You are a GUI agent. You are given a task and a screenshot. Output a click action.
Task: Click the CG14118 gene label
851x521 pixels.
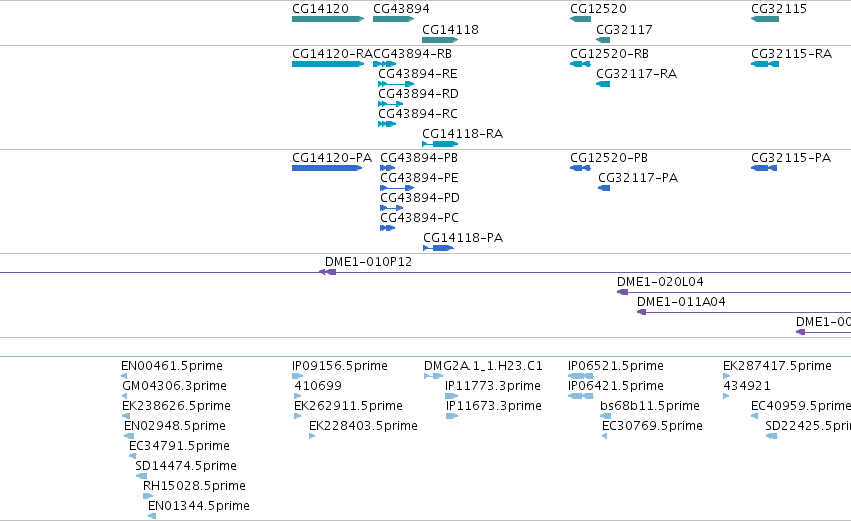click(x=450, y=29)
